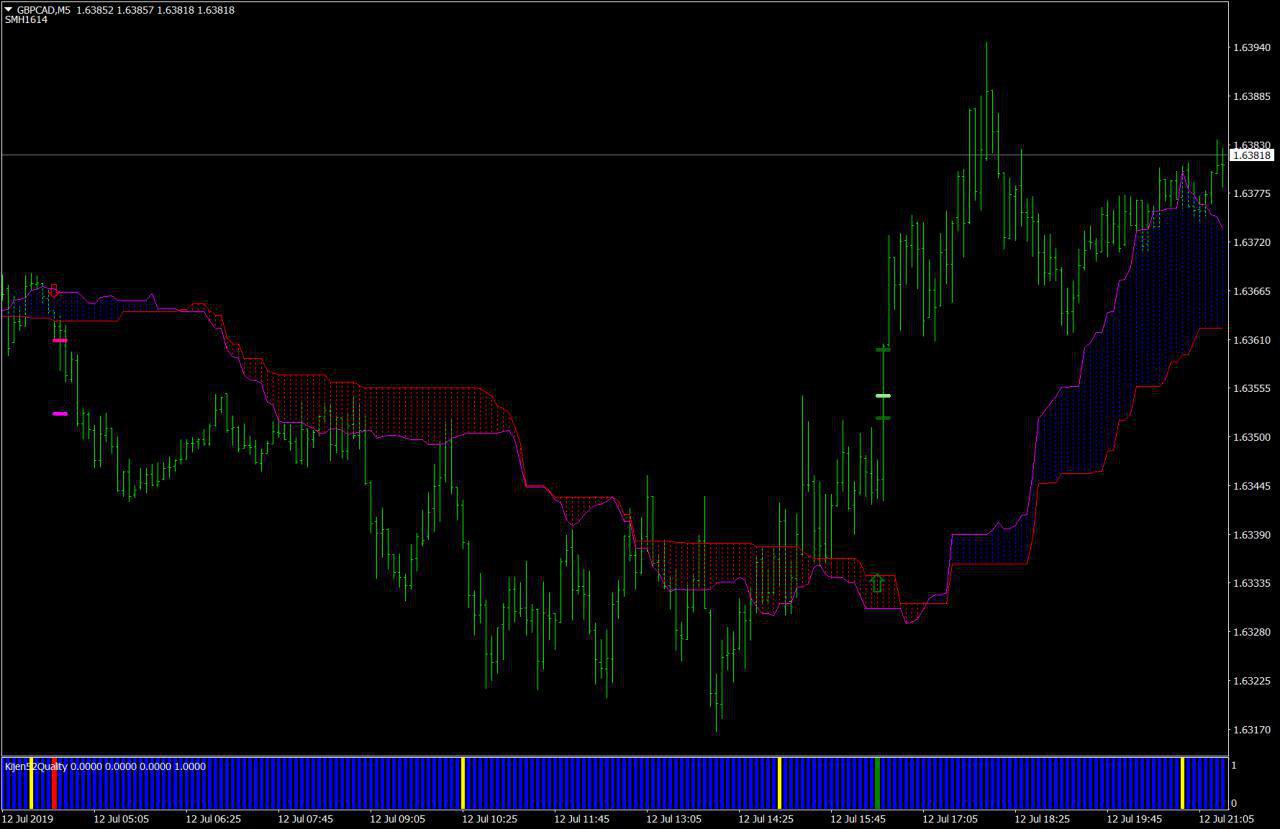
Task: Click the 1.63665 price scale label
Action: coord(1252,291)
